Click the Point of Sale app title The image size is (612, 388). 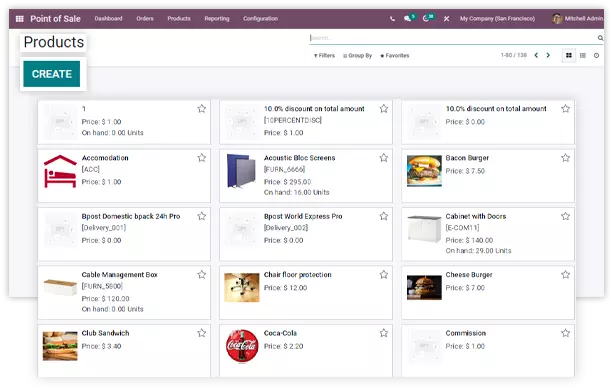point(55,18)
